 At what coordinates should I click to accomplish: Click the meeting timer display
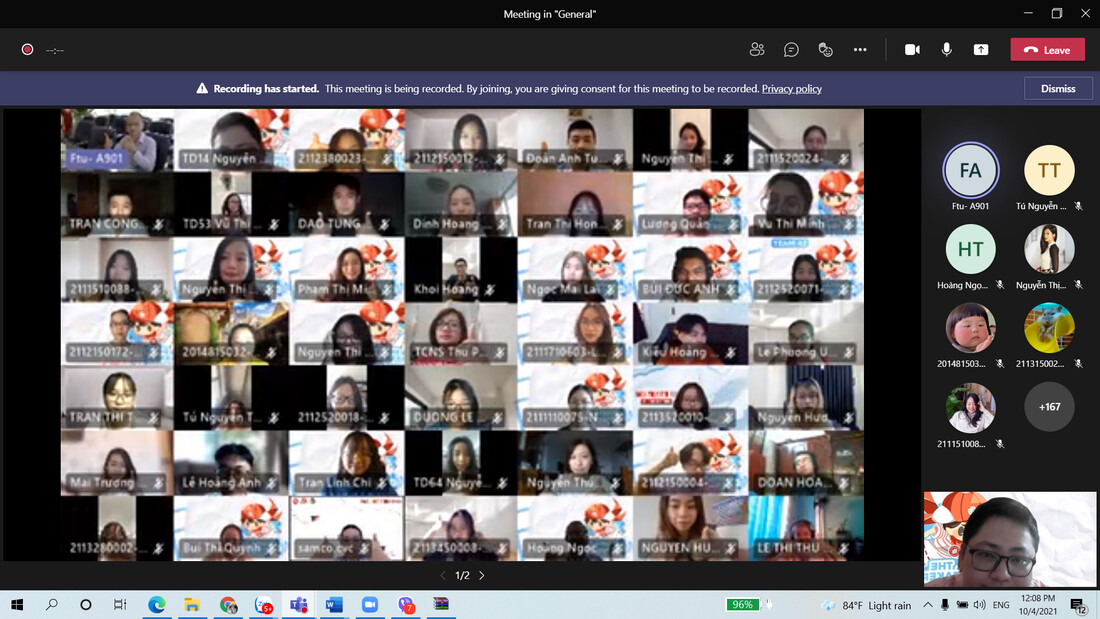[55, 50]
